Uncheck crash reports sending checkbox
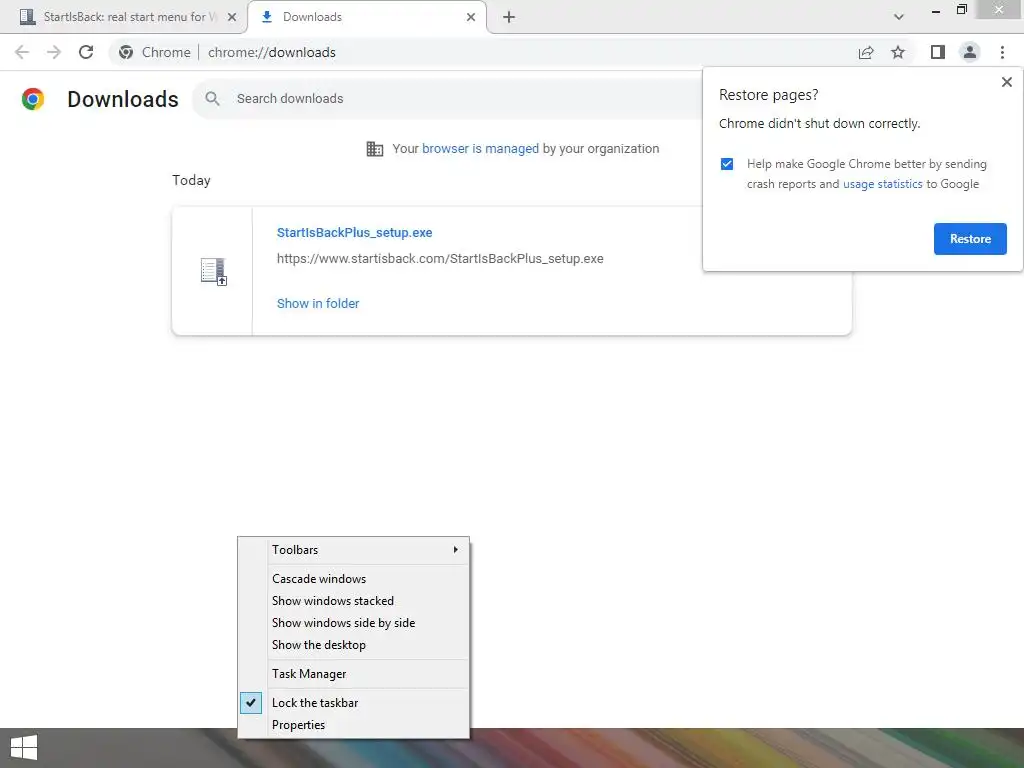The image size is (1024, 768). (x=727, y=164)
